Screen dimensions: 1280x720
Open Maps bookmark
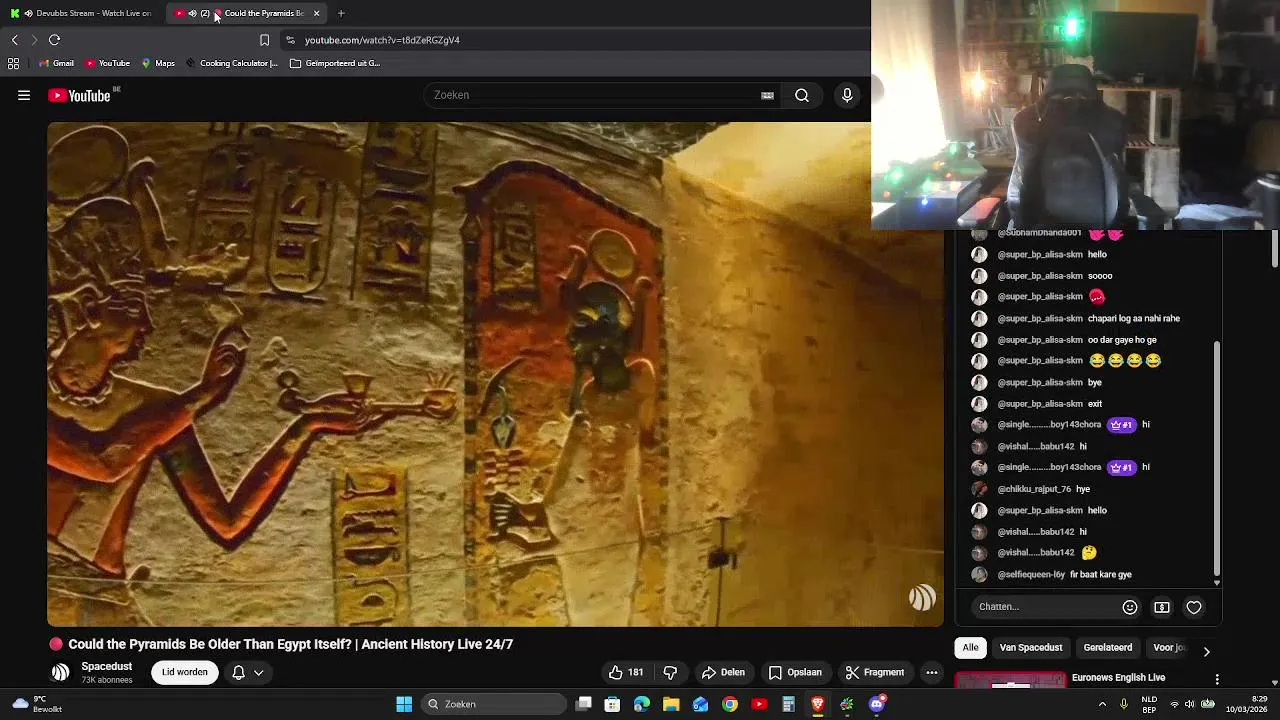pyautogui.click(x=158, y=63)
